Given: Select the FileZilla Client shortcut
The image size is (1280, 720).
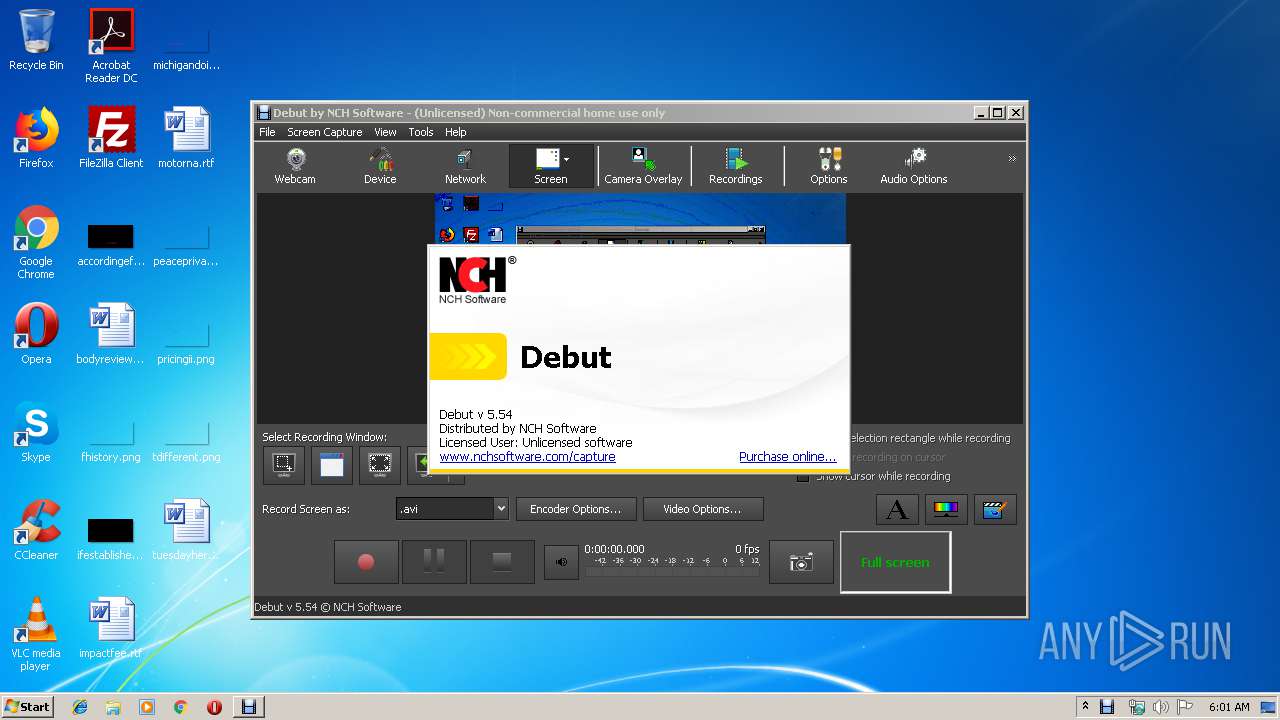Looking at the screenshot, I should coord(111,138).
